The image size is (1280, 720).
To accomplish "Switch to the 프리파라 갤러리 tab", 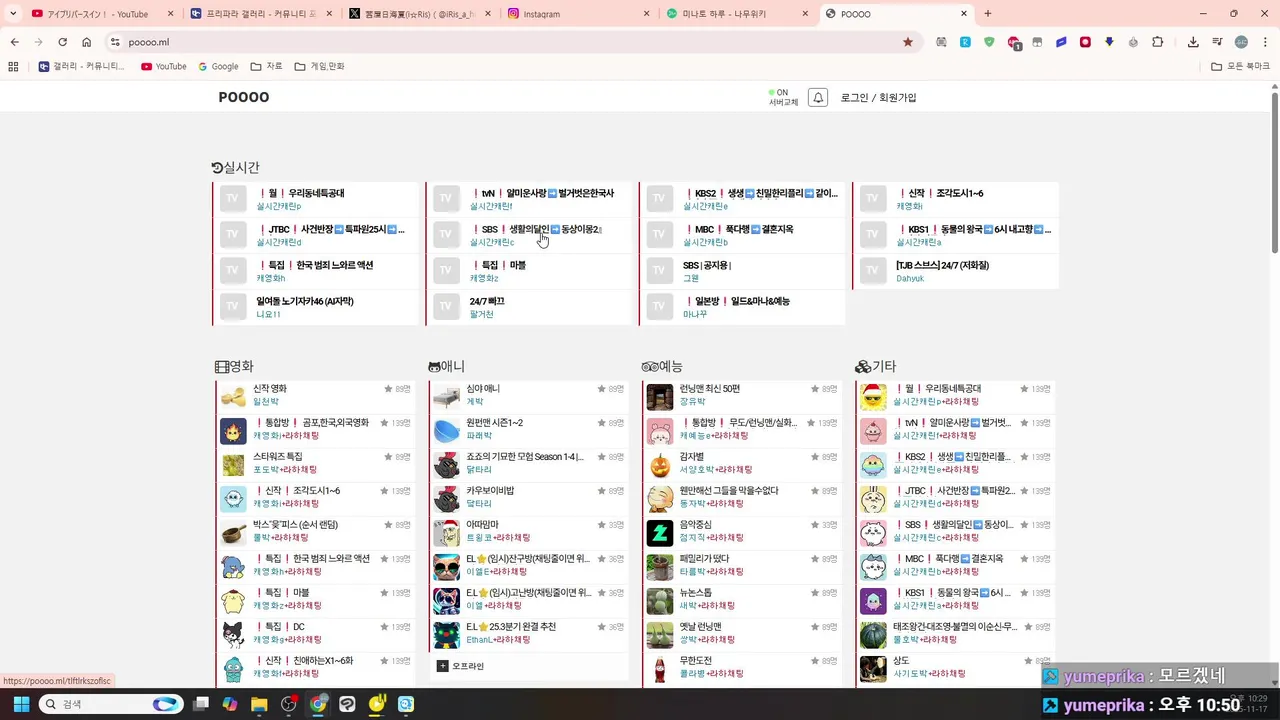I will (x=260, y=14).
